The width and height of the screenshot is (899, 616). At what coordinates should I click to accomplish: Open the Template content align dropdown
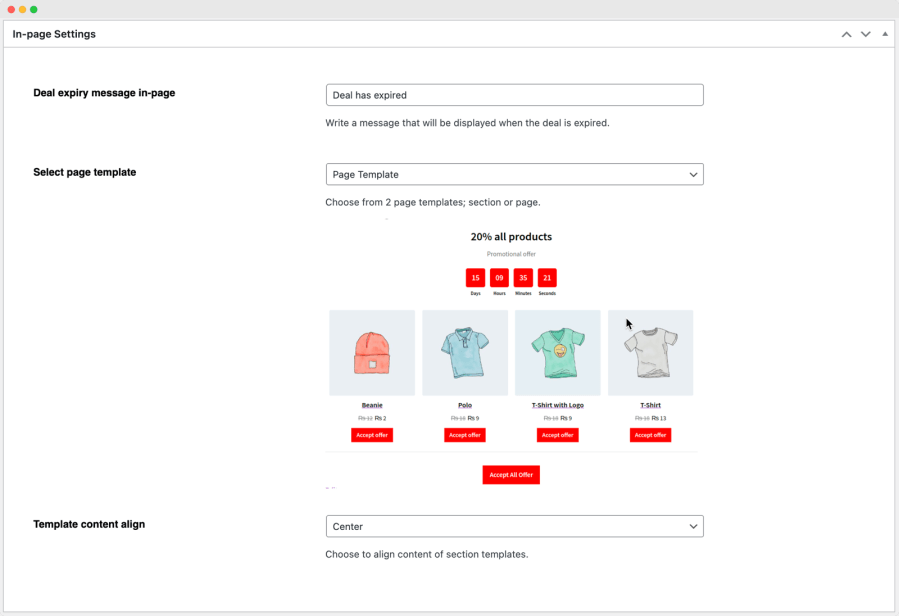click(514, 526)
